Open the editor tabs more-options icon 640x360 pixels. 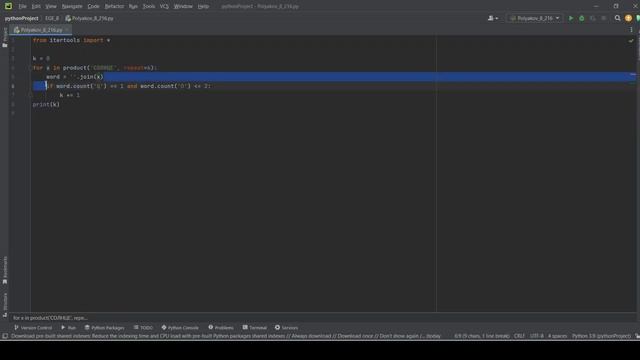tap(631, 30)
